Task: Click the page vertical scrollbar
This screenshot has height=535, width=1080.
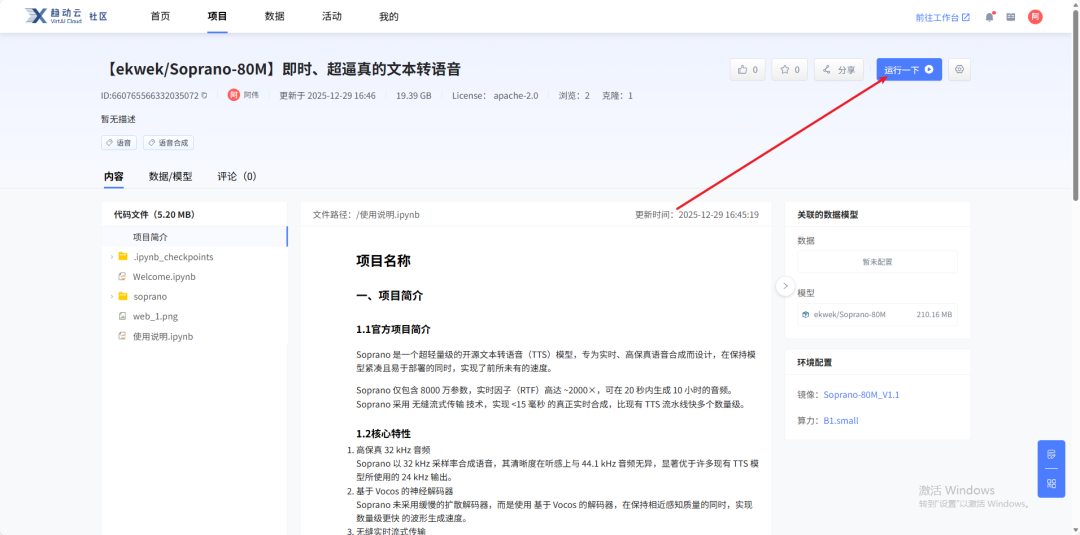Action: 1074,103
